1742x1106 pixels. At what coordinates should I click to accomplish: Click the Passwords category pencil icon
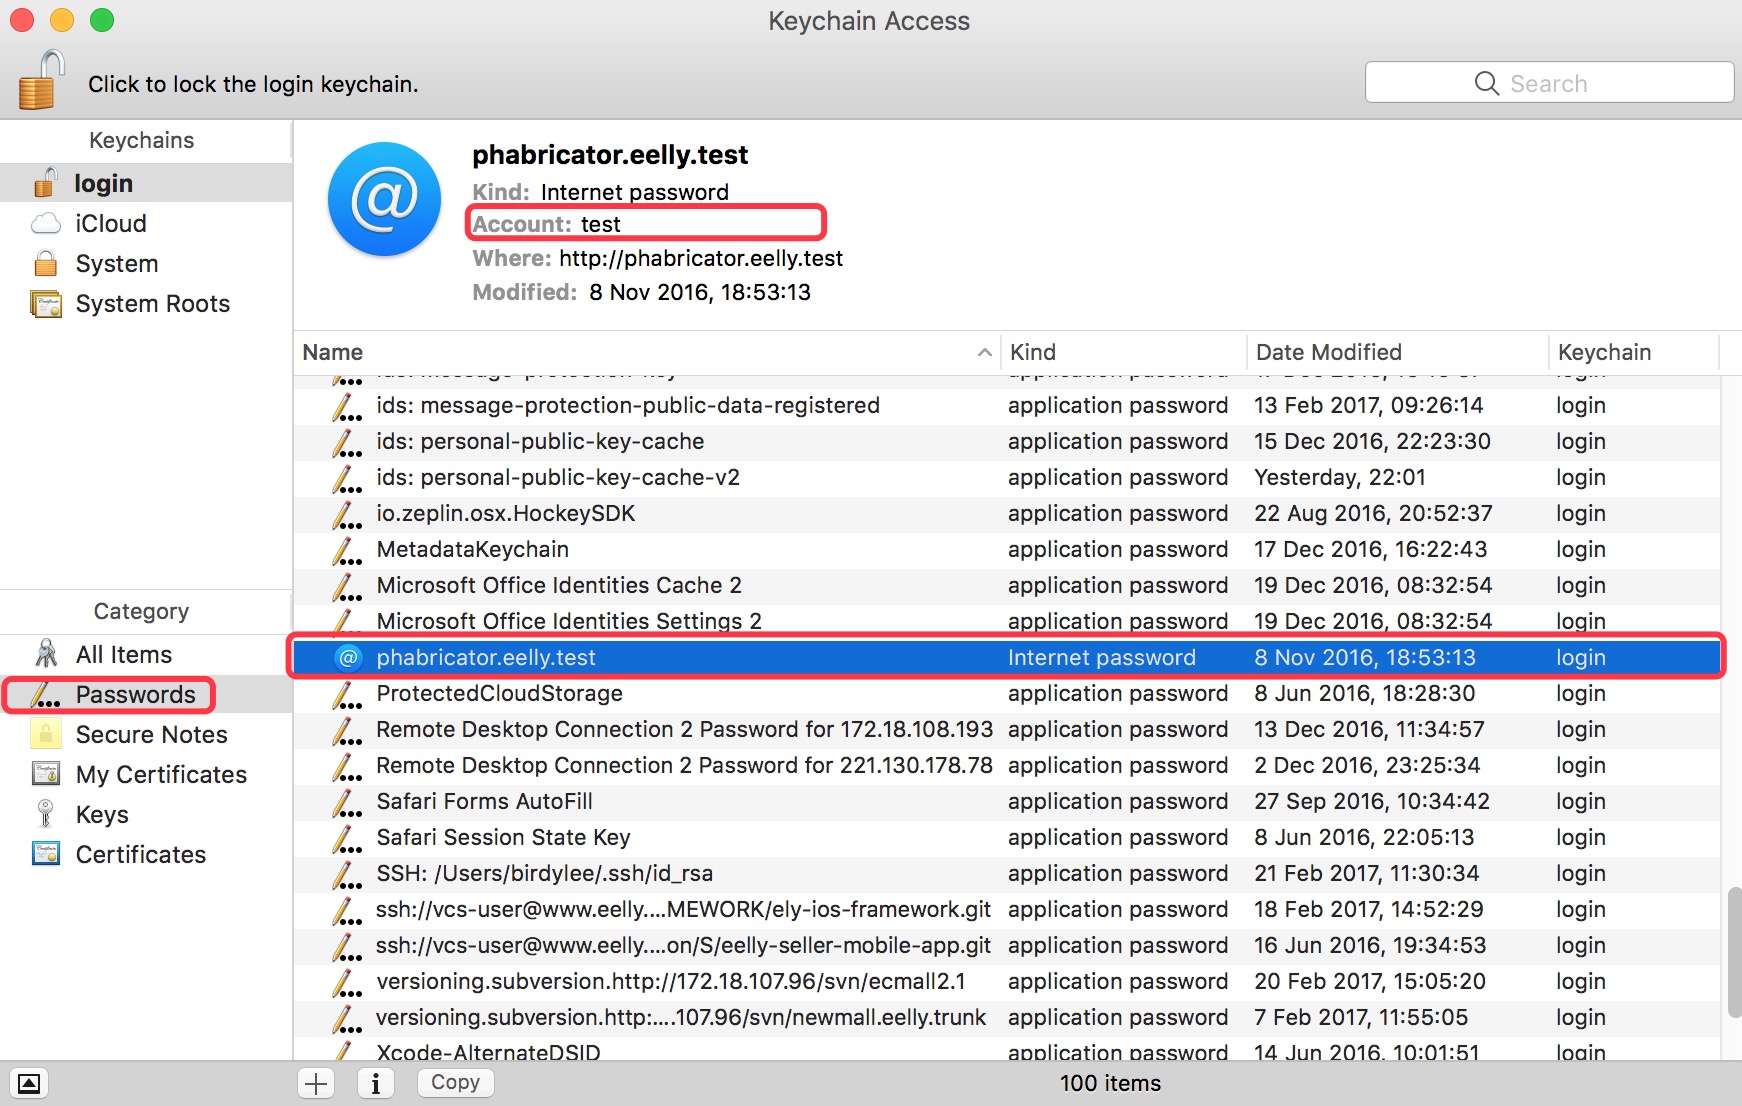click(46, 694)
